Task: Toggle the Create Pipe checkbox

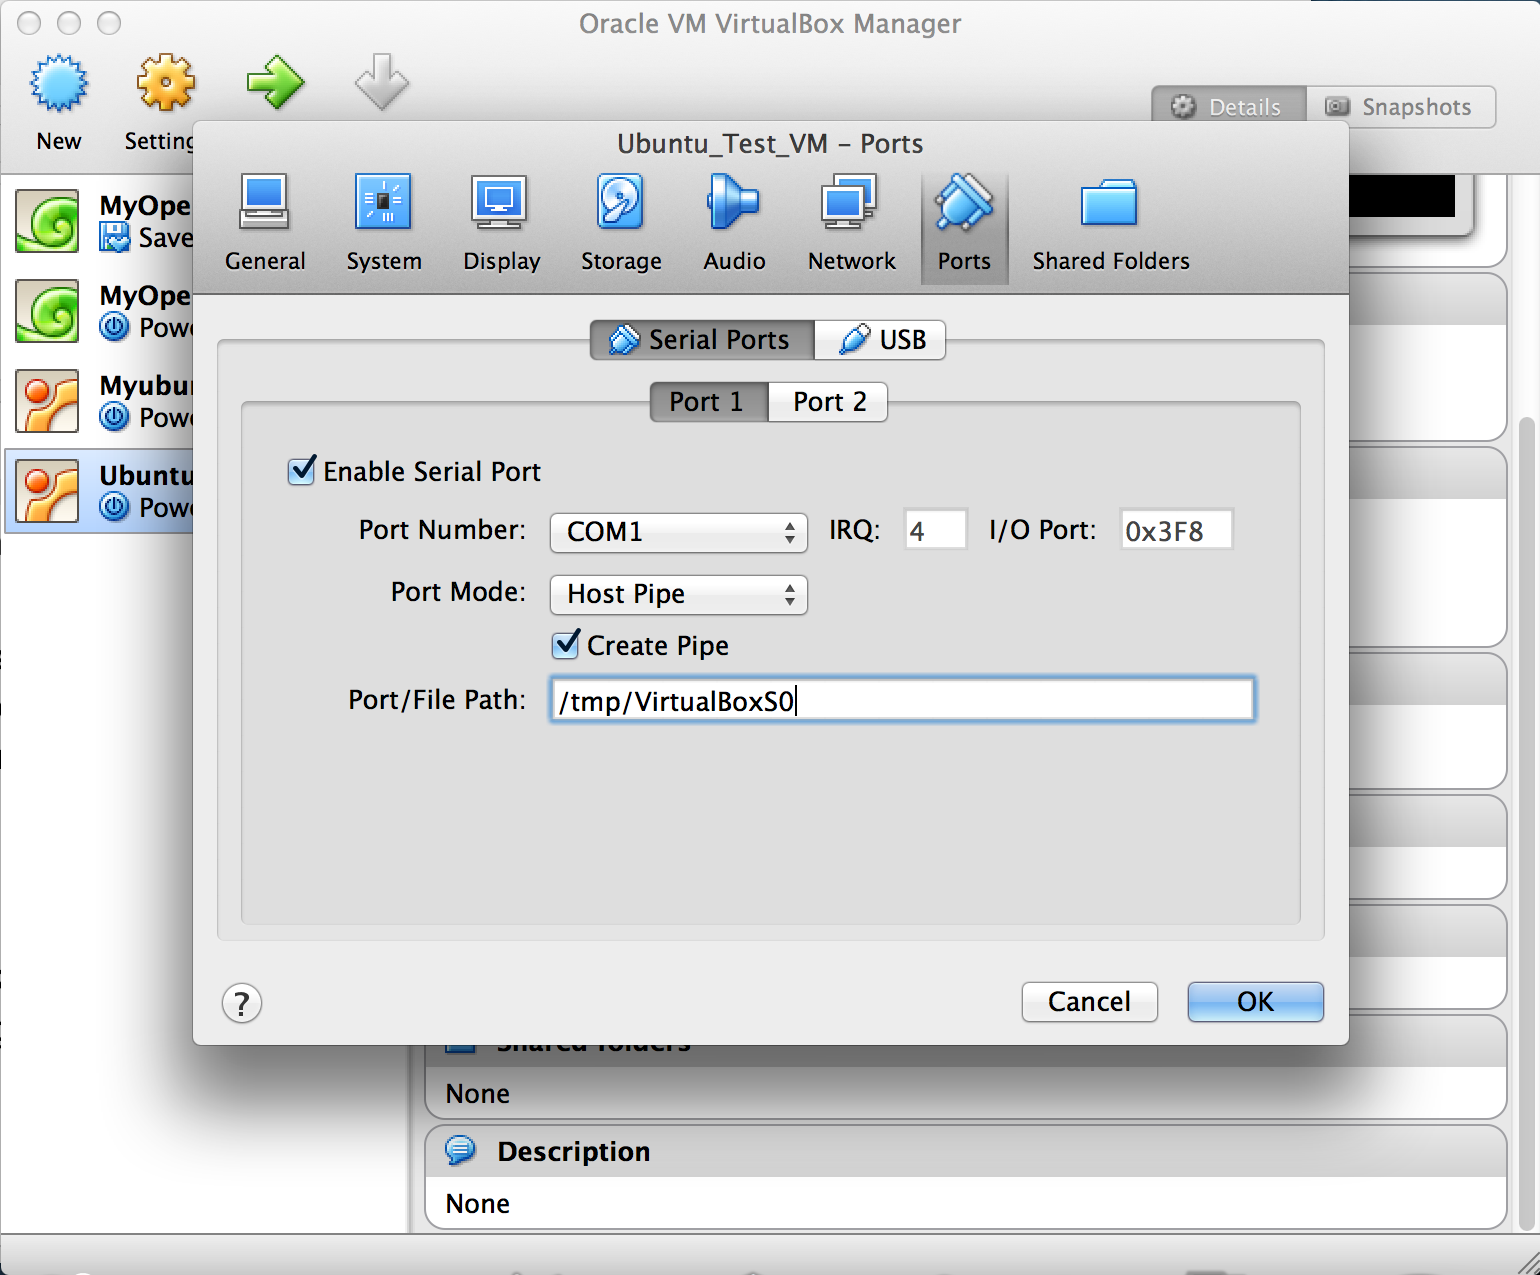Action: pyautogui.click(x=565, y=645)
